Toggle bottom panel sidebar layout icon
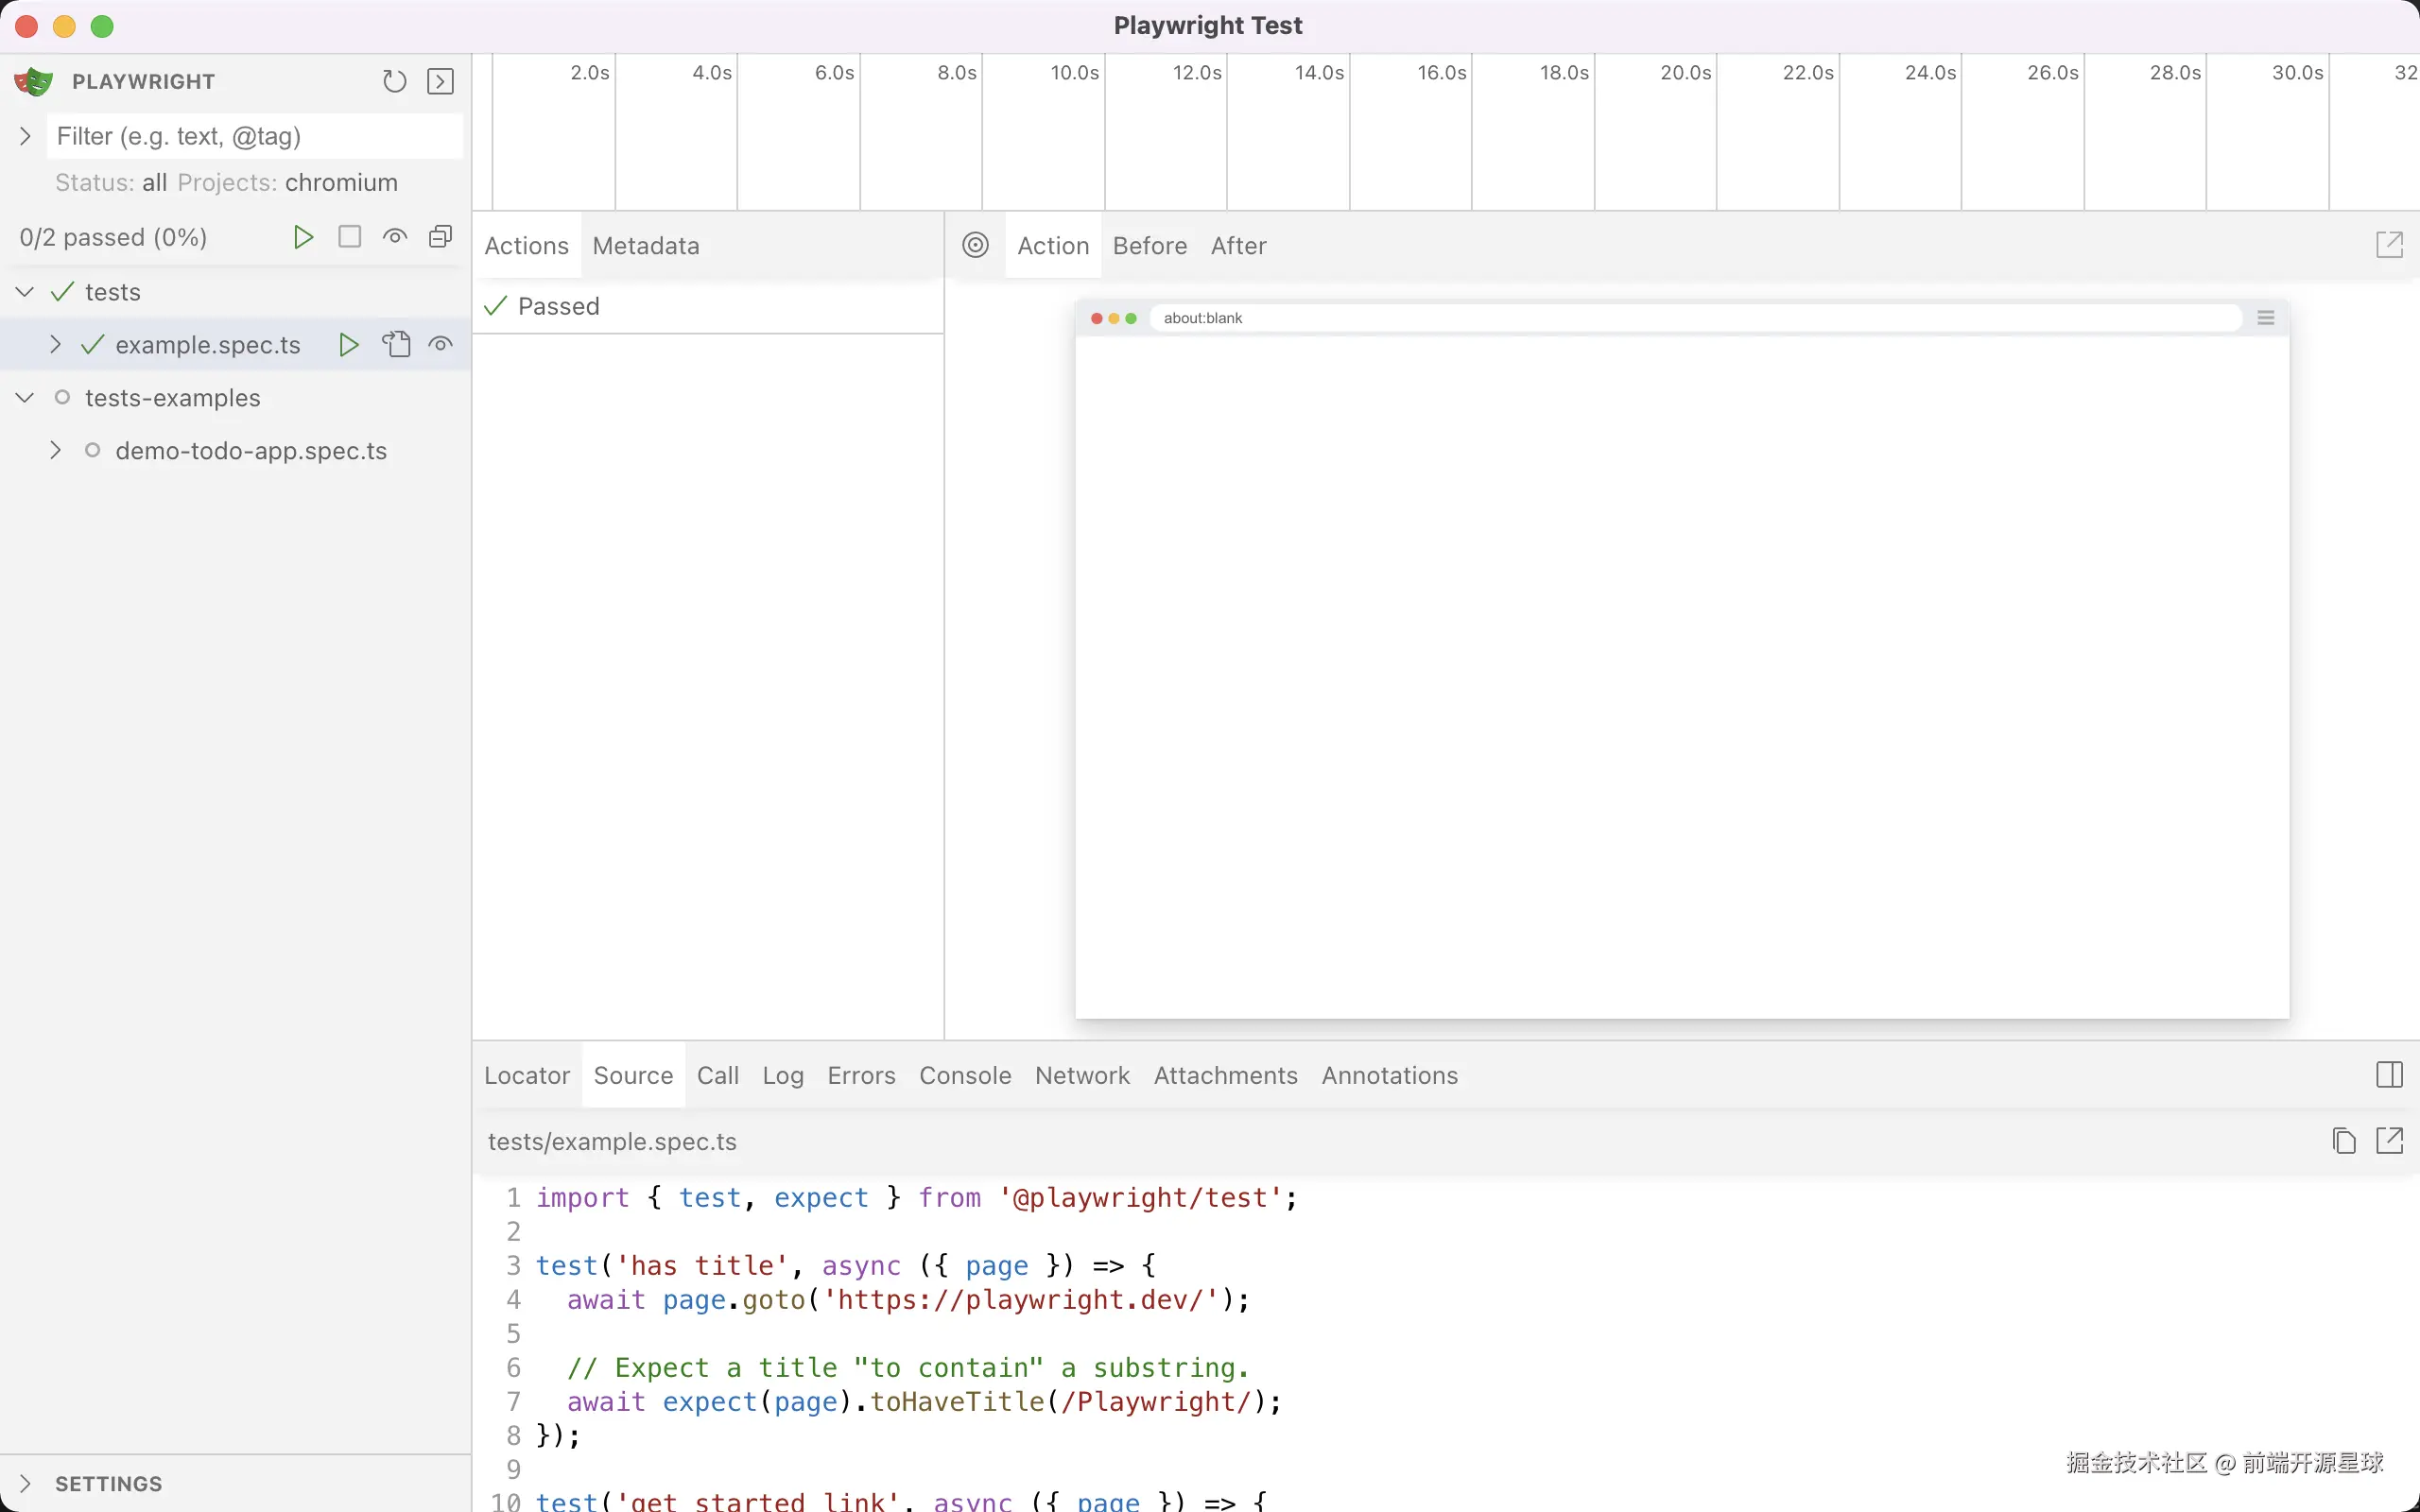The image size is (2420, 1512). (x=2389, y=1075)
